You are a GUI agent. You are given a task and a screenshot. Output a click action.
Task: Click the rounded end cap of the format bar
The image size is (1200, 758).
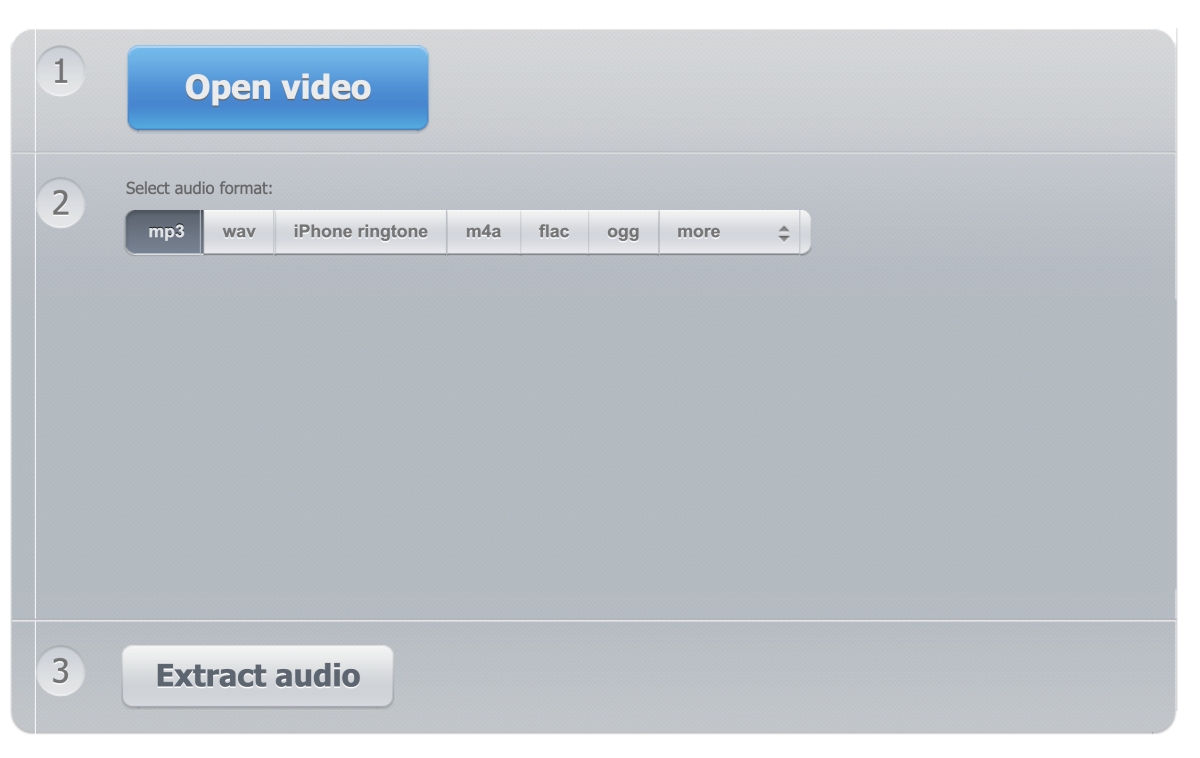(805, 232)
